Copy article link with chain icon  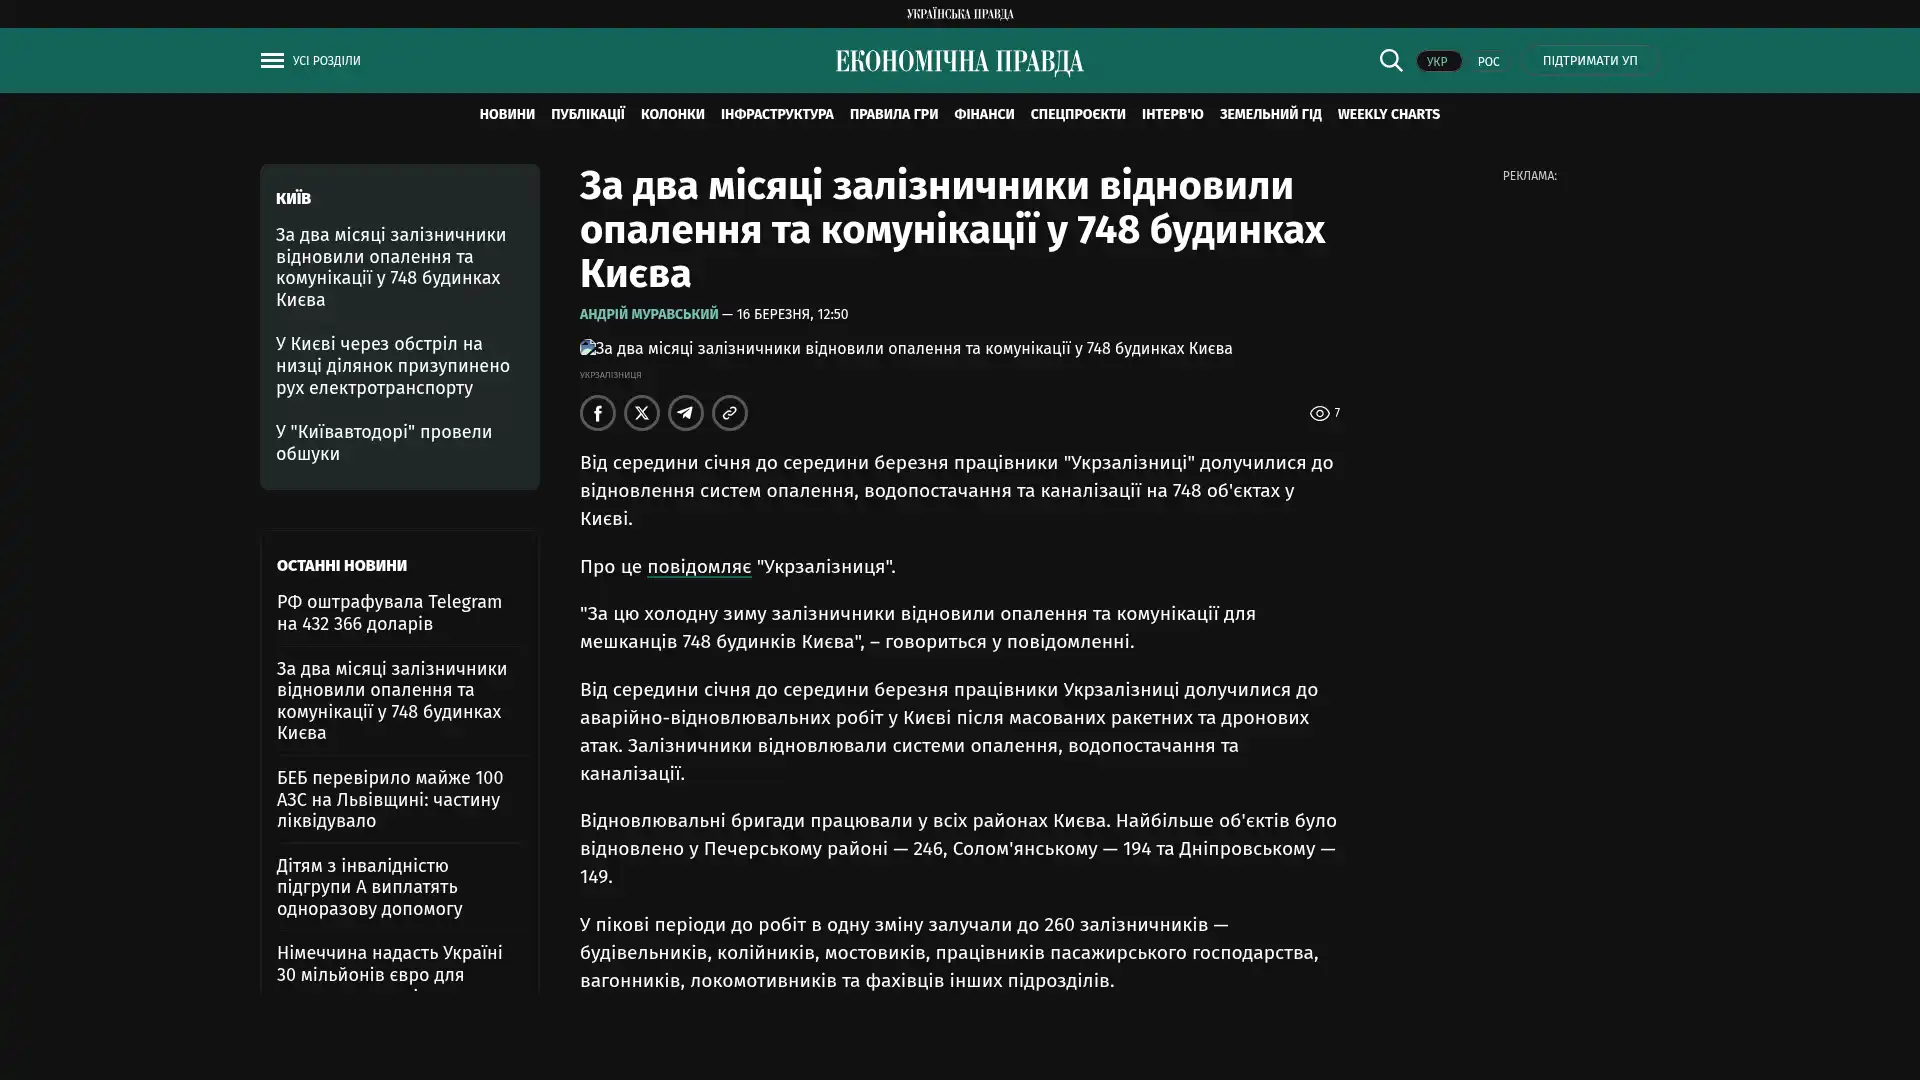[729, 413]
